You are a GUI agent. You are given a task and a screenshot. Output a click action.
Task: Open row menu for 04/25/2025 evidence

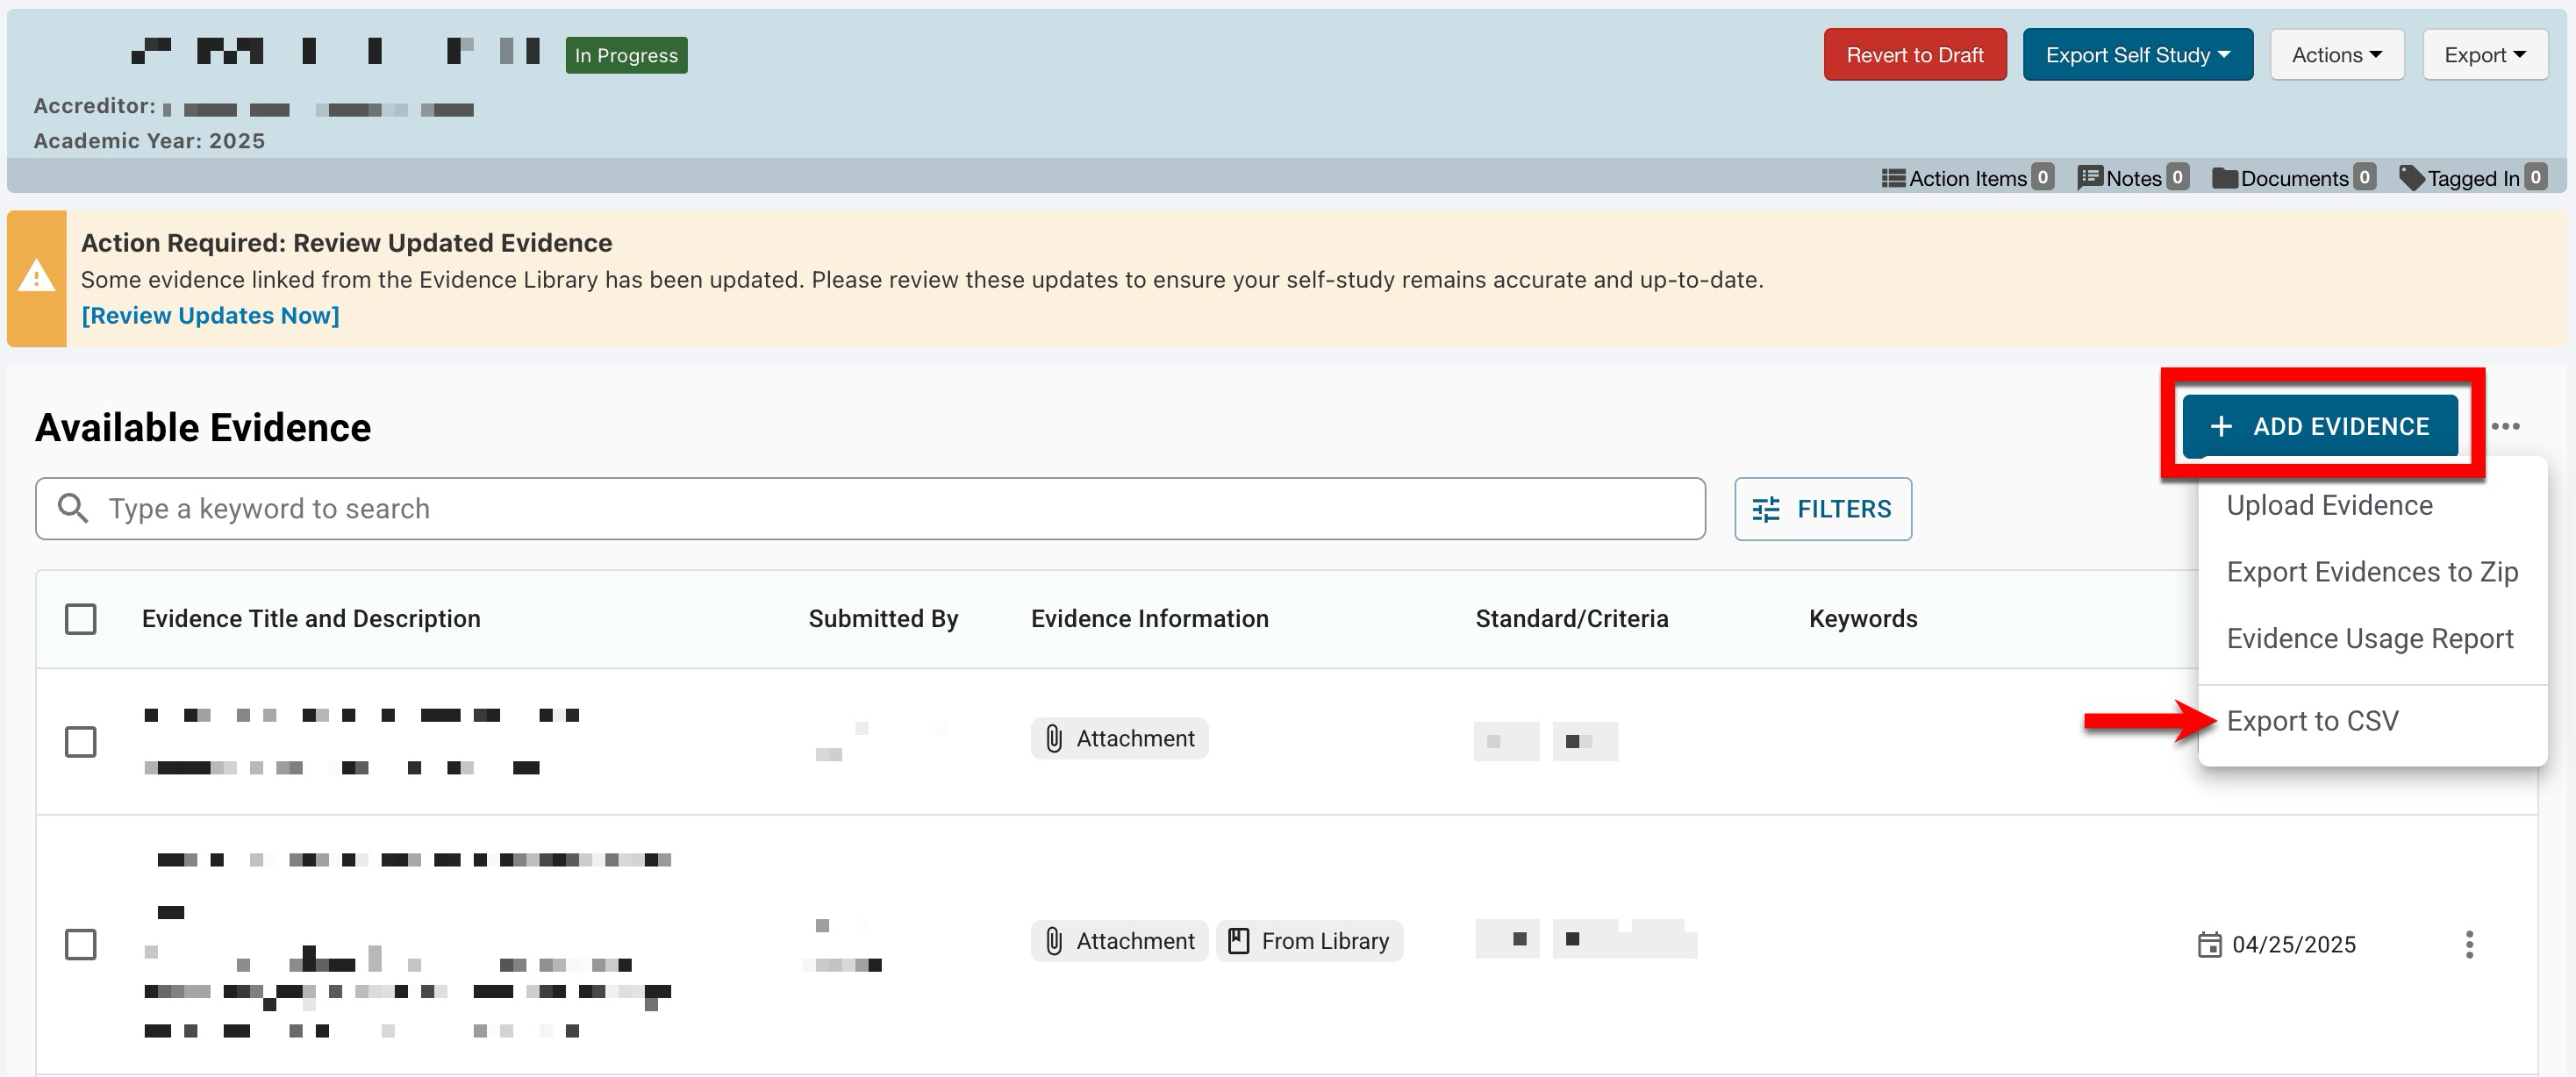click(2469, 944)
